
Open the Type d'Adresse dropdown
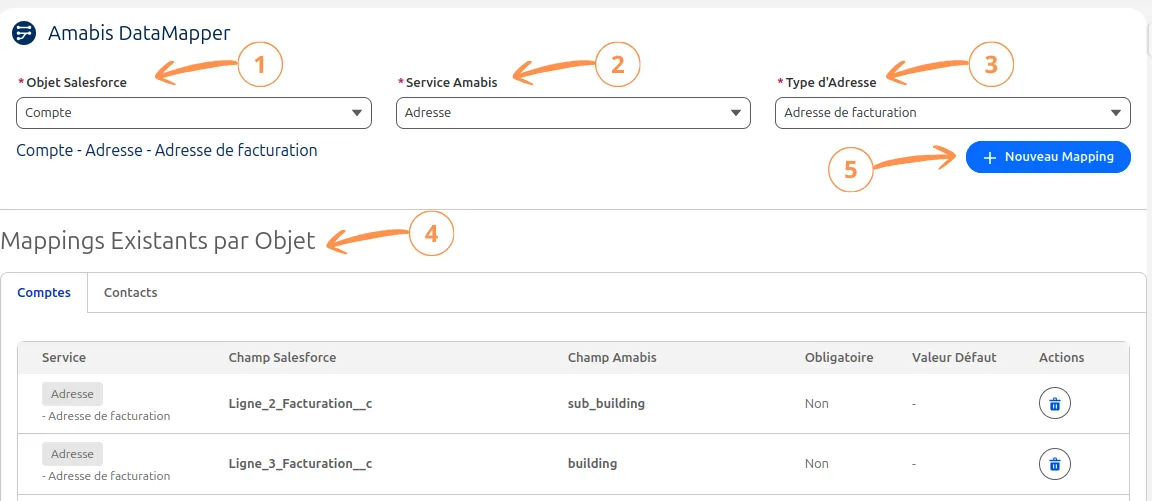(952, 113)
